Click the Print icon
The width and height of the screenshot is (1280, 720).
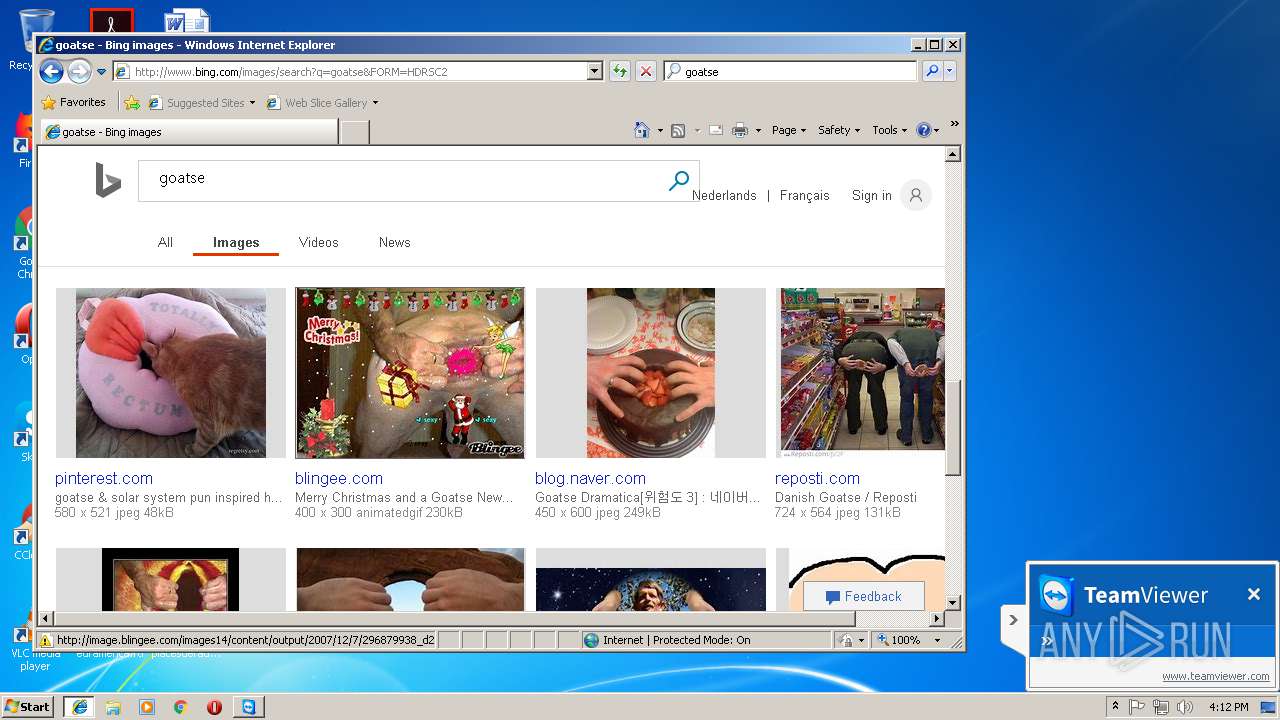[740, 130]
